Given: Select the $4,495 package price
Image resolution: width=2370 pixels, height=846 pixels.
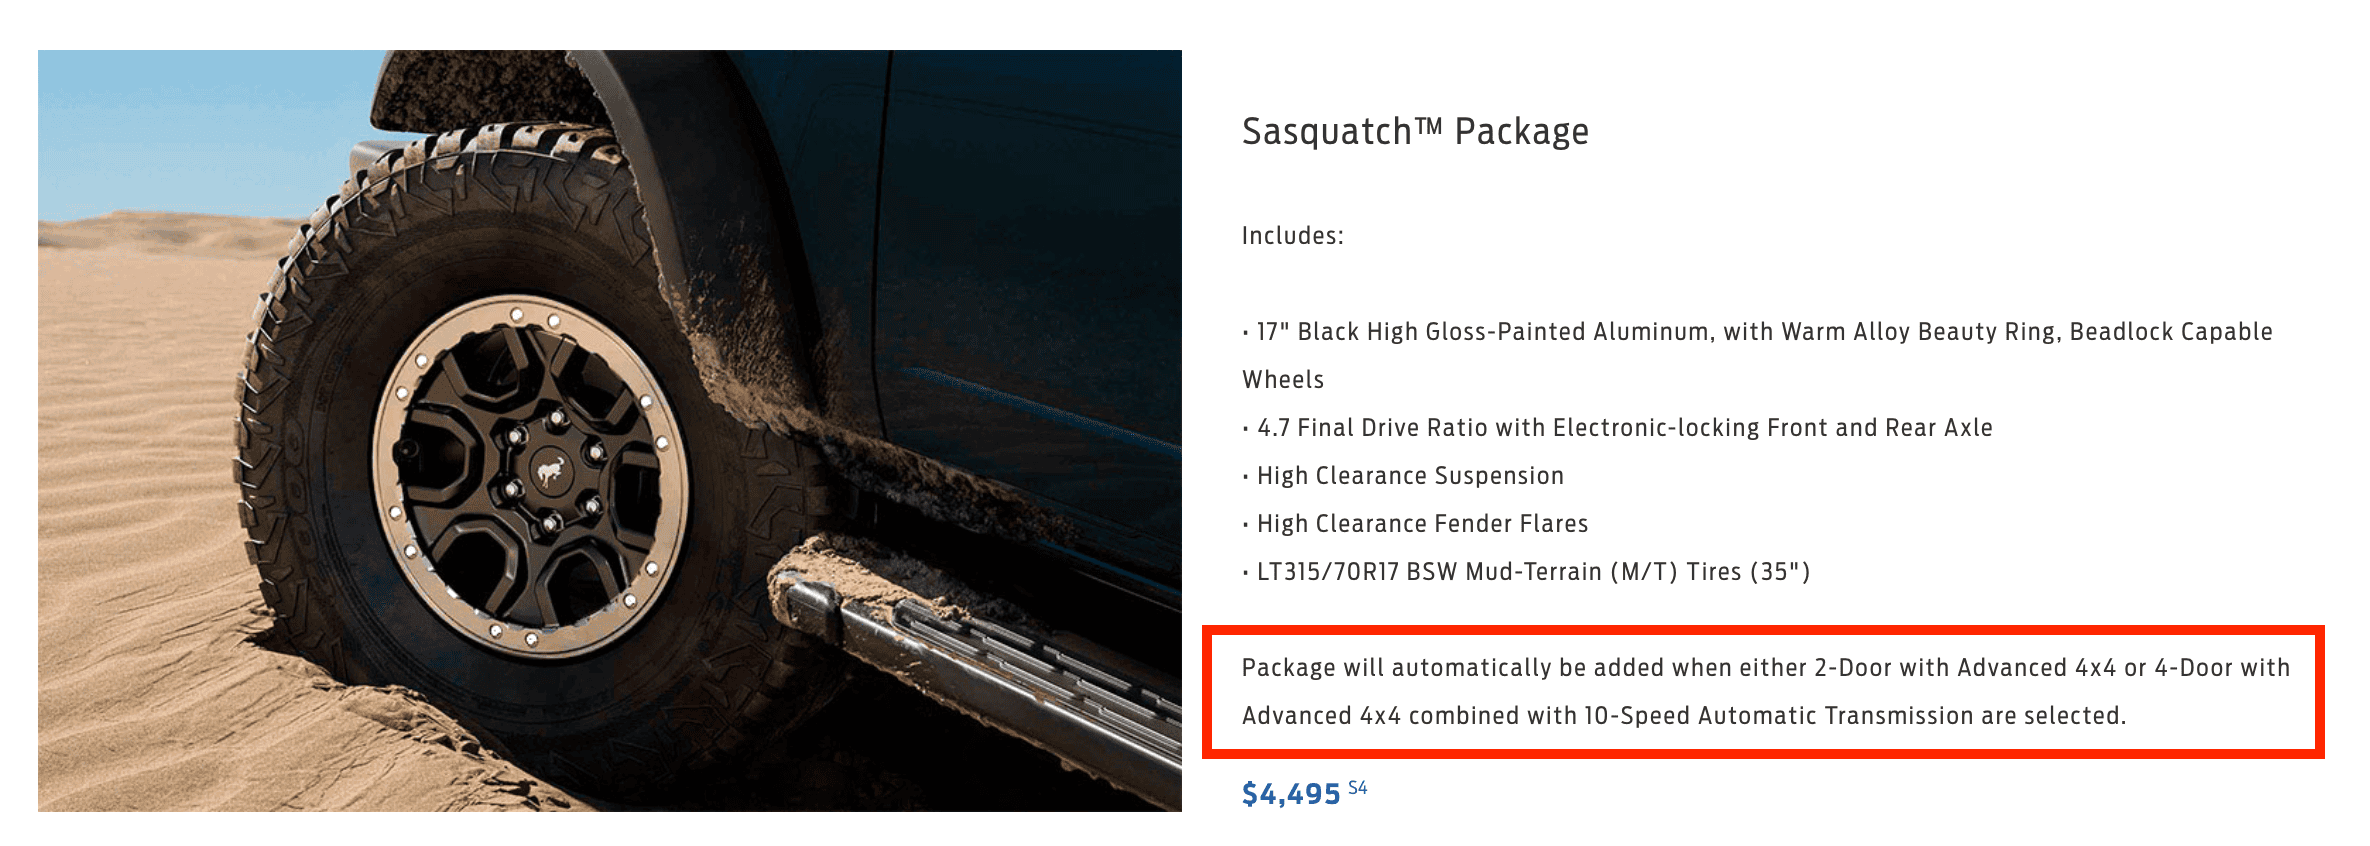Looking at the screenshot, I should [x=1291, y=794].
